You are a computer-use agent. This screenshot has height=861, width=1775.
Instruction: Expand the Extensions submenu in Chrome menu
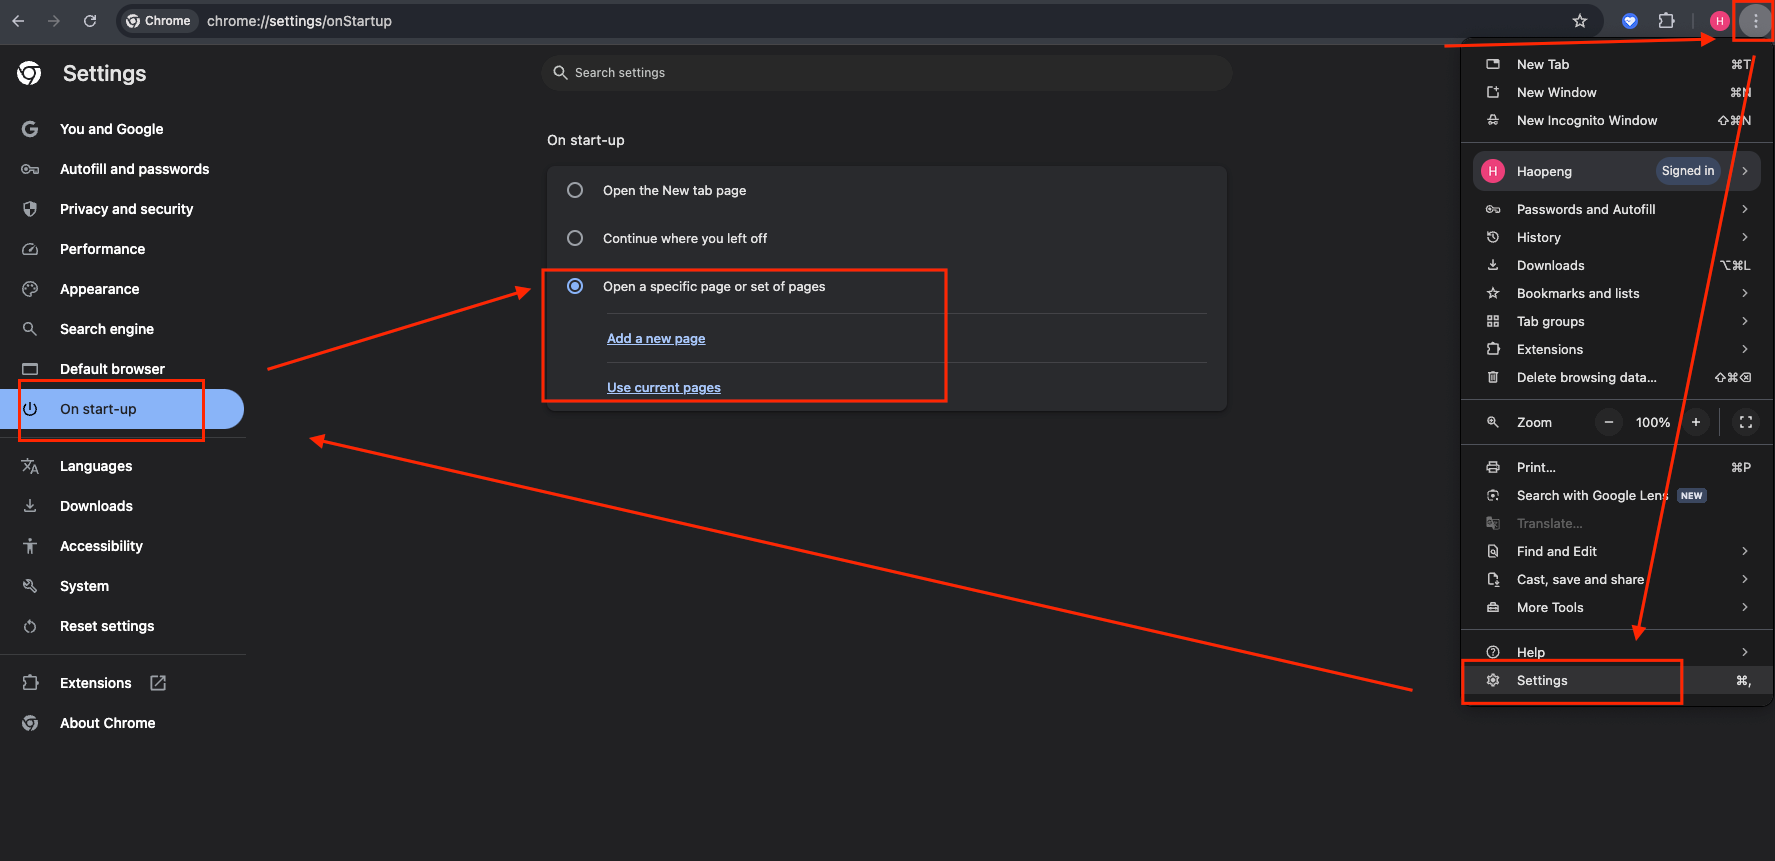click(1745, 349)
